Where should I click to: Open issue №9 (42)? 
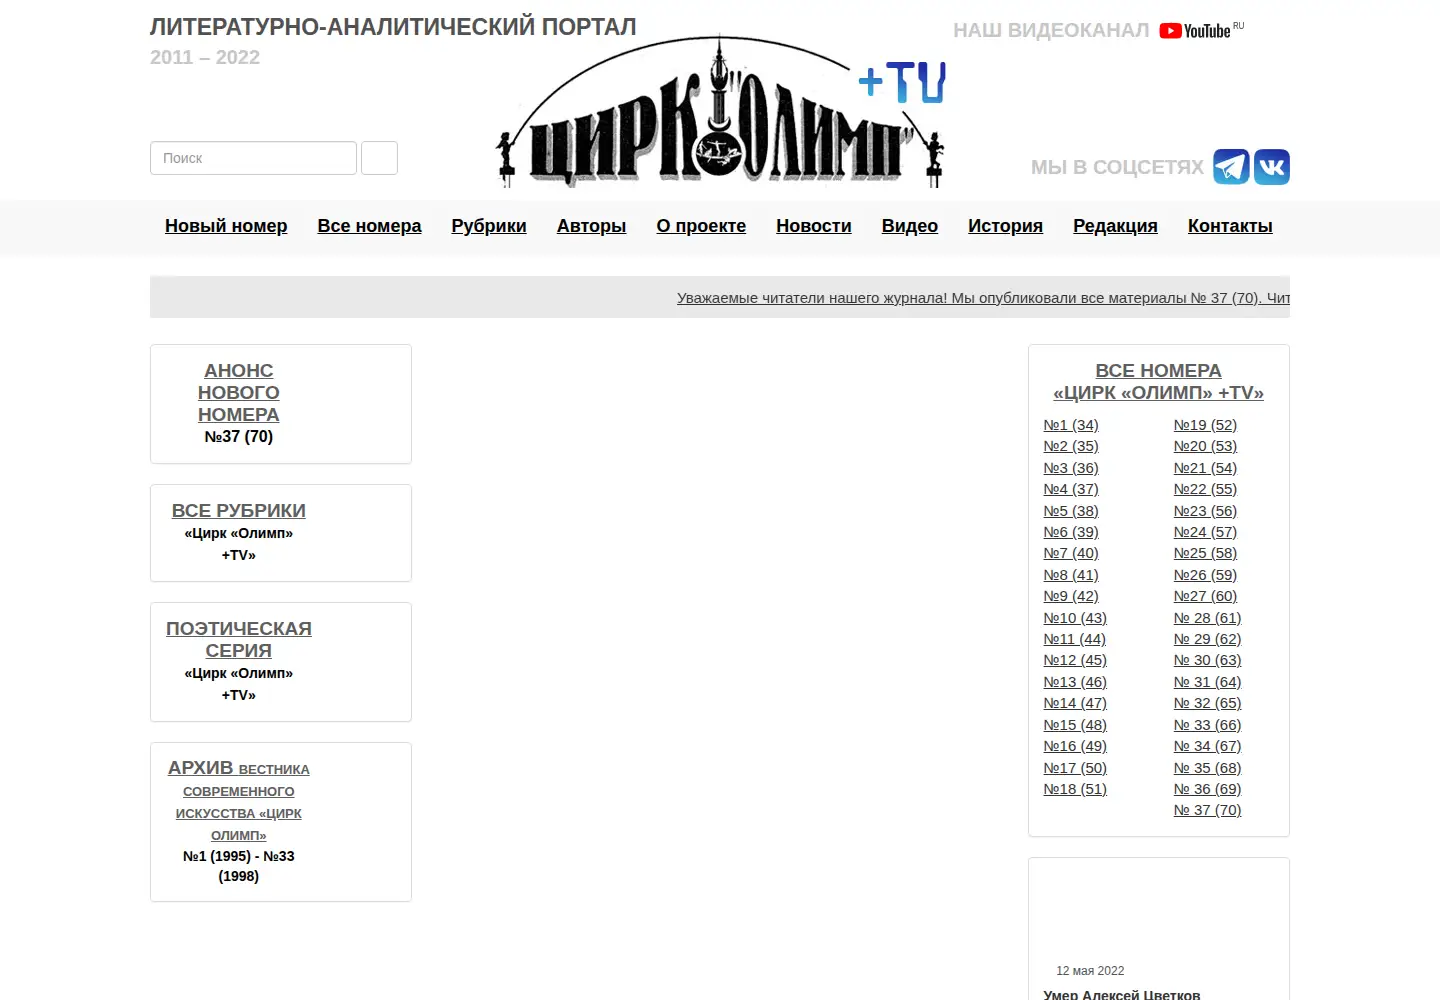click(1071, 596)
